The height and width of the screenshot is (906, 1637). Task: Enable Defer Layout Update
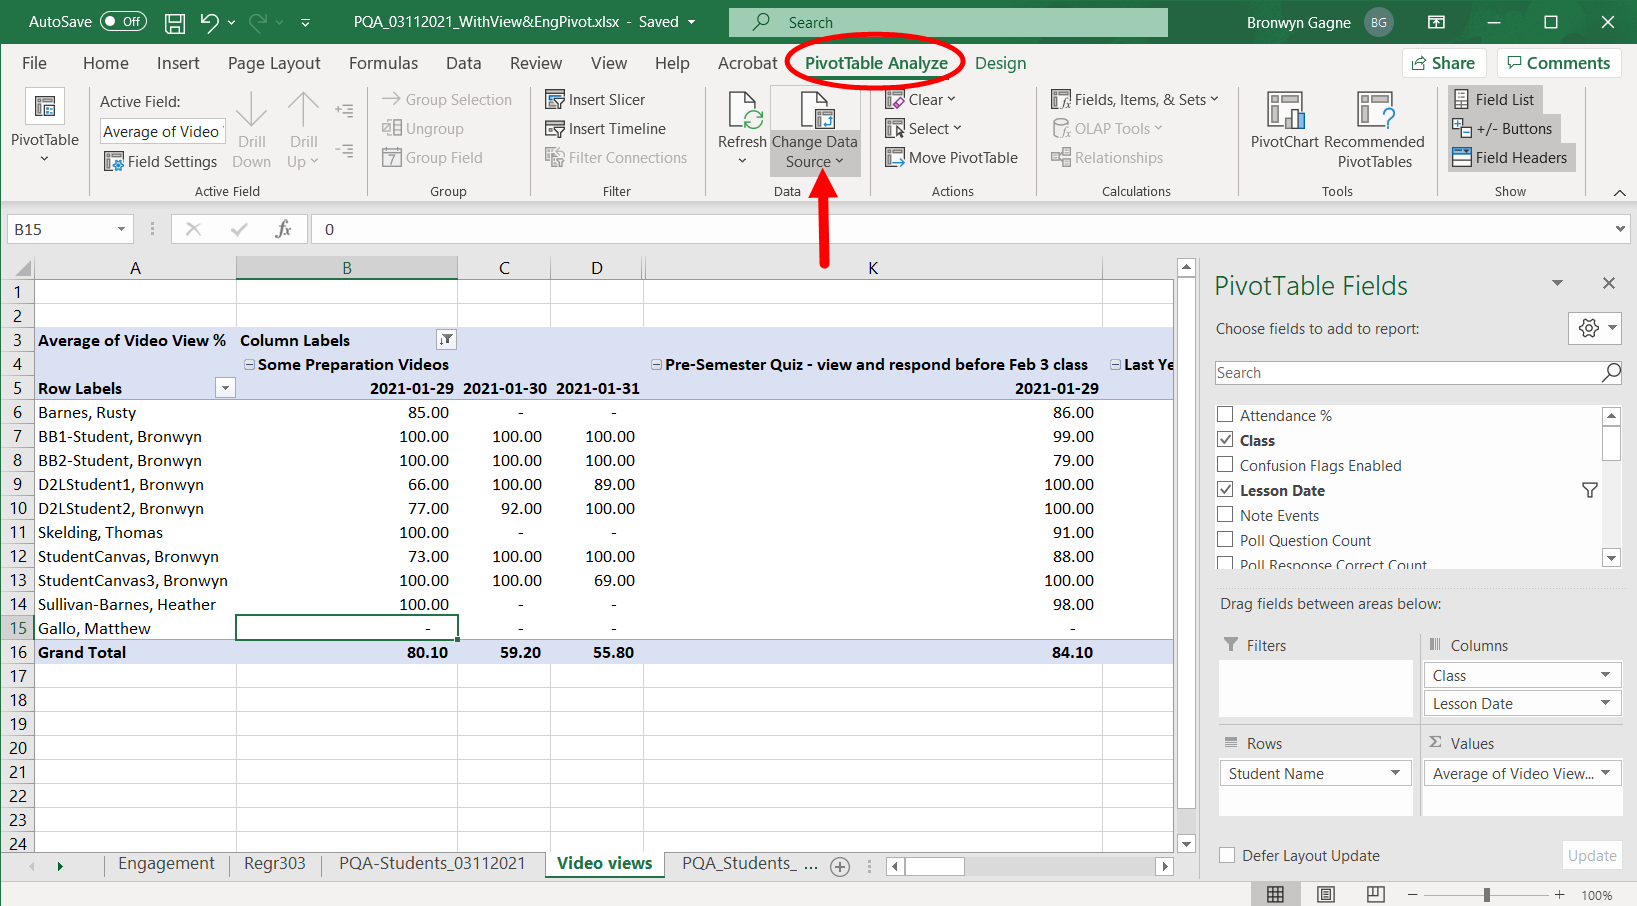pos(1225,855)
